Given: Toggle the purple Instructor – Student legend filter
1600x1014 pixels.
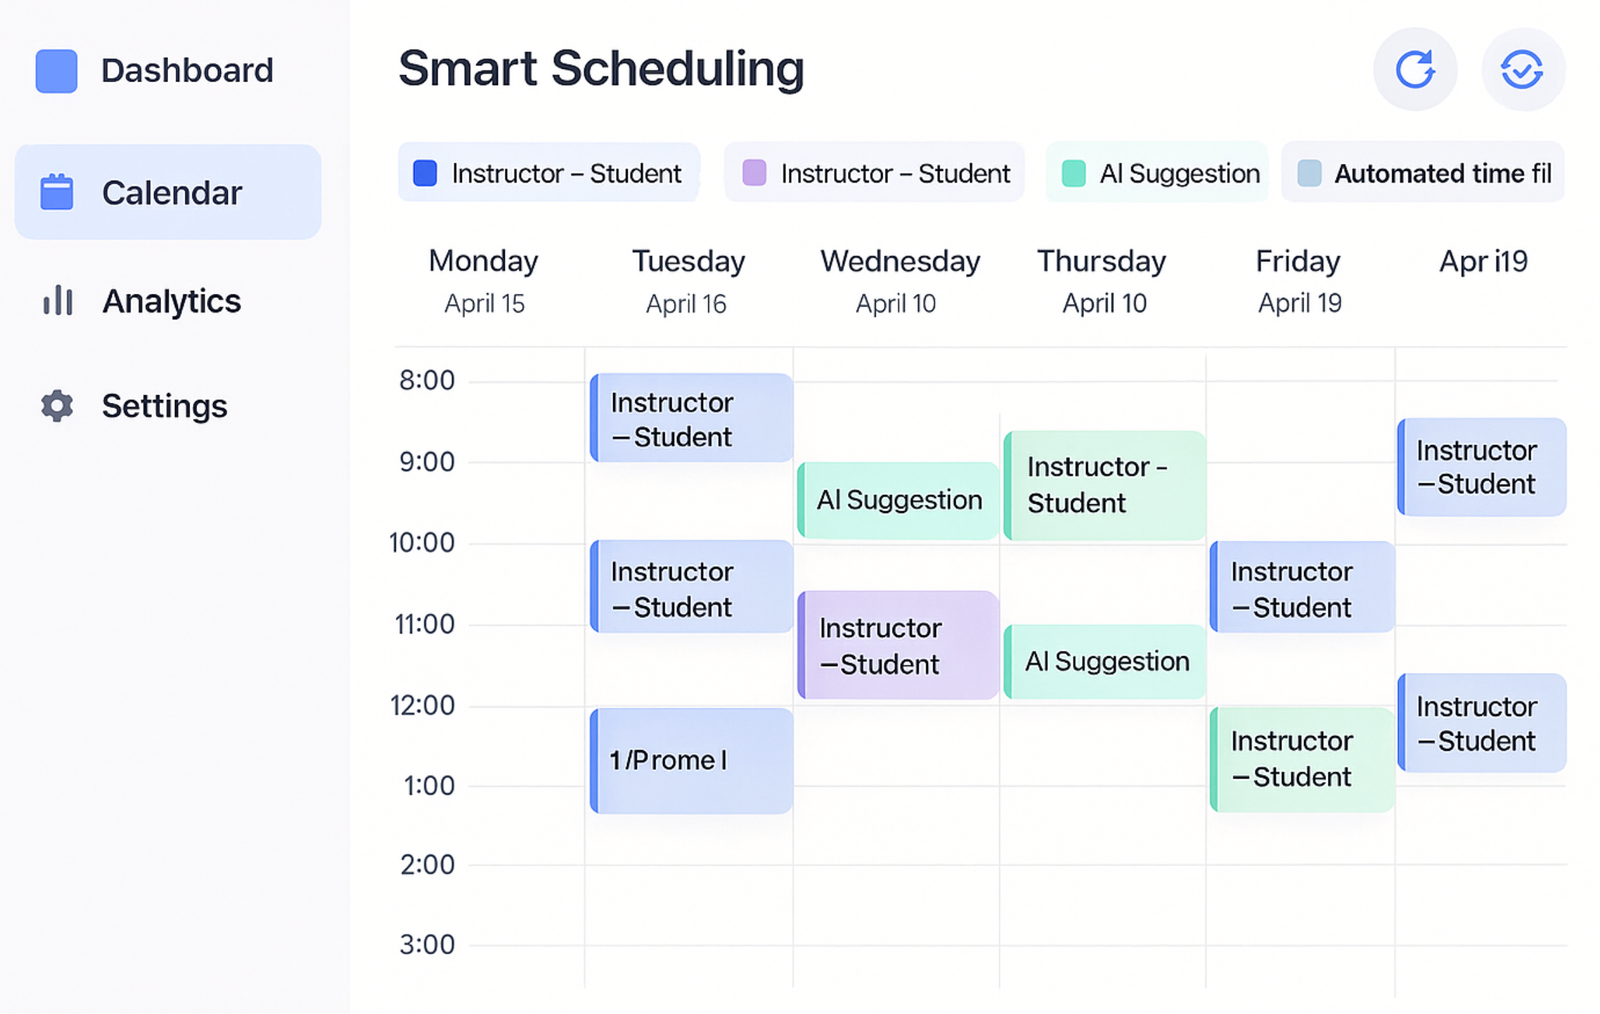Looking at the screenshot, I should pos(874,173).
